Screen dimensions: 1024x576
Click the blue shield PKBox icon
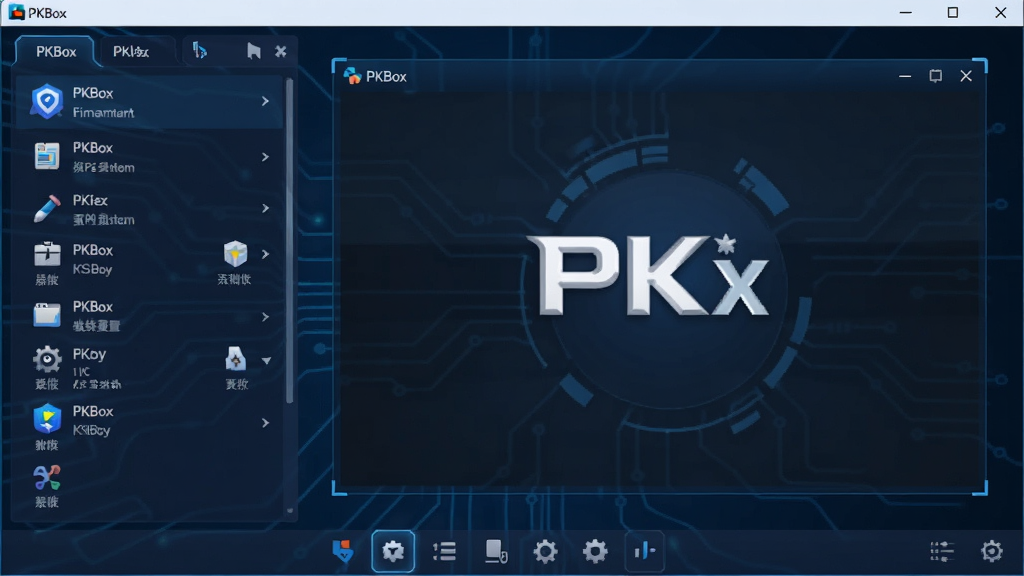click(x=47, y=101)
